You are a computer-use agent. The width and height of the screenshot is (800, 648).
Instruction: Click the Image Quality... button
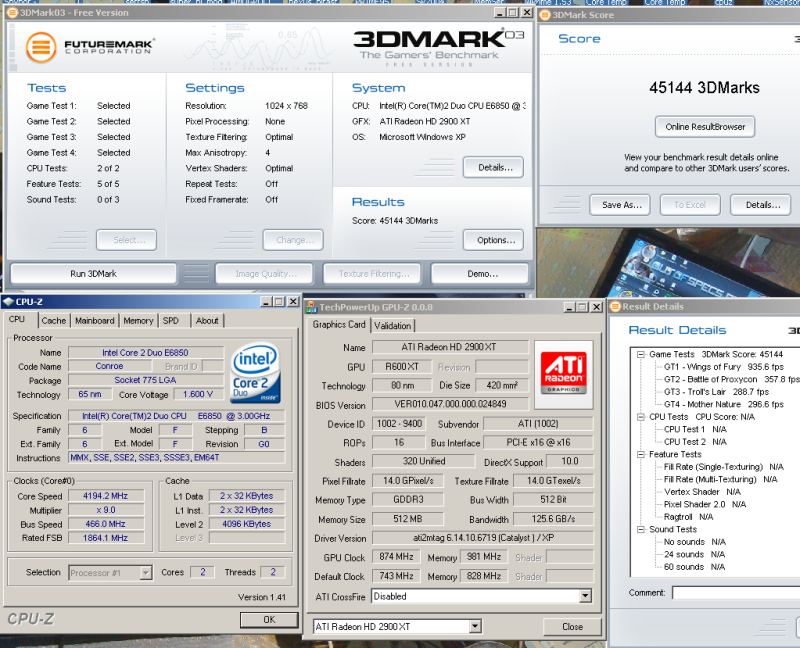pos(264,273)
